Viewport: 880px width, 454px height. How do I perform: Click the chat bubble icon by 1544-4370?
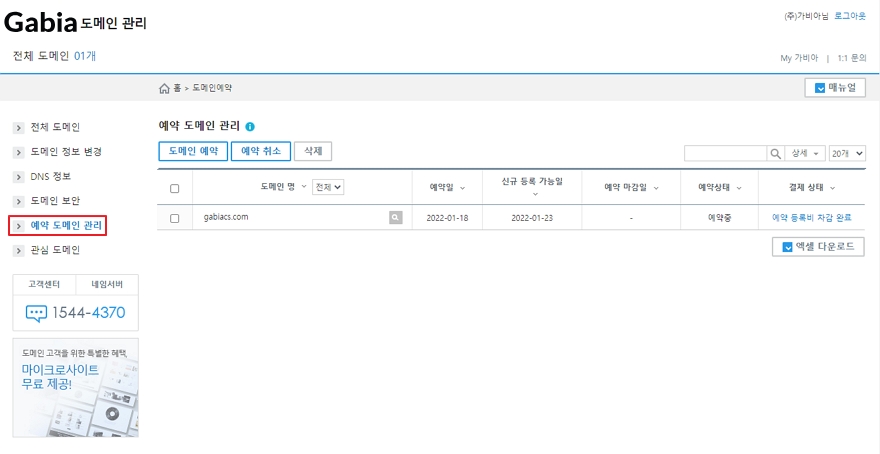36,313
